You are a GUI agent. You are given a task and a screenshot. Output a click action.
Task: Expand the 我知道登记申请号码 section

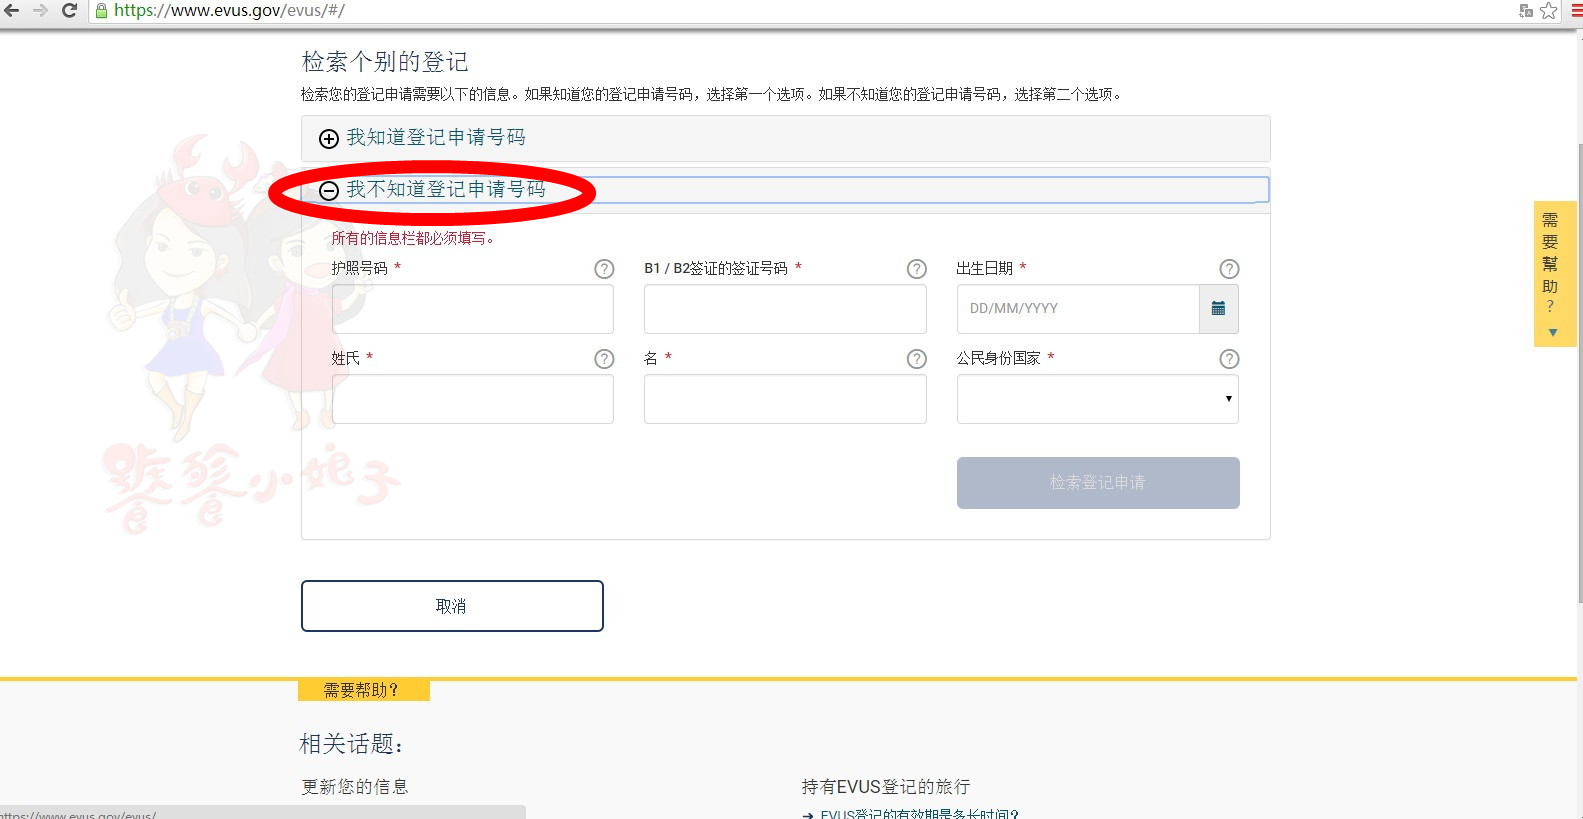pyautogui.click(x=435, y=138)
